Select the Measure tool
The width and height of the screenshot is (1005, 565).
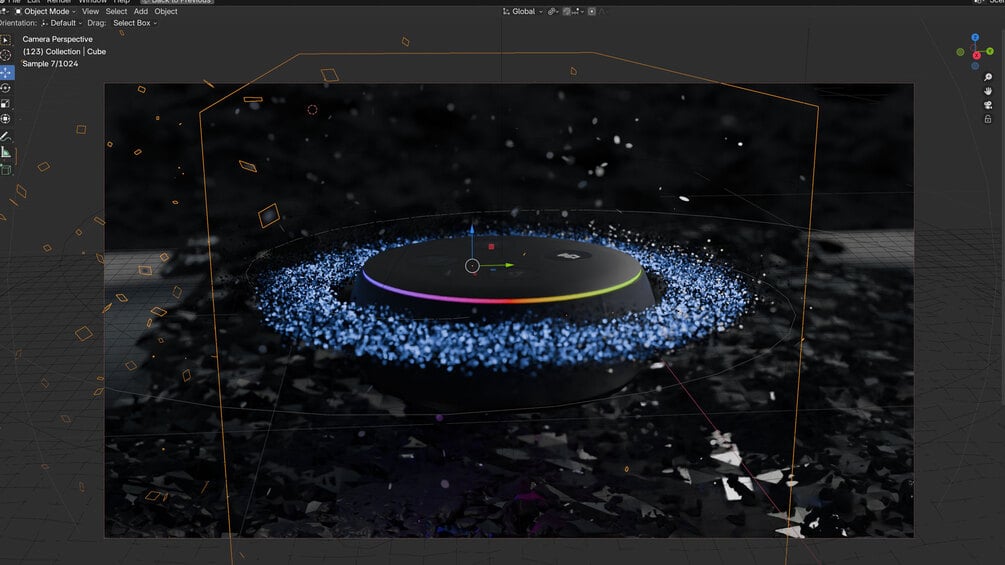point(6,152)
